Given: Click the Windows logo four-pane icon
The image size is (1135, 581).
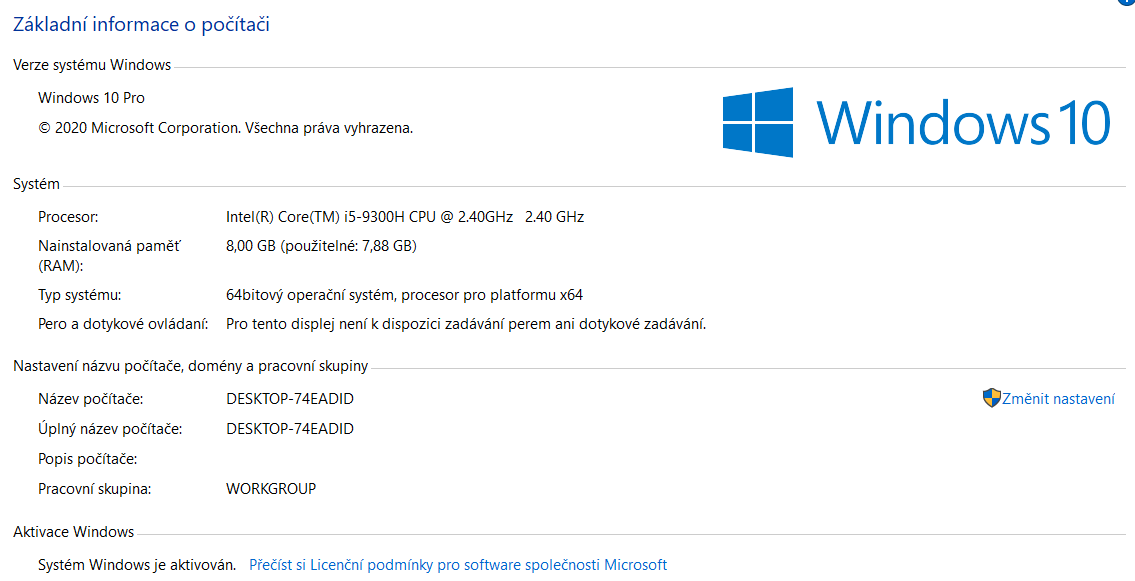Looking at the screenshot, I should click(x=758, y=122).
